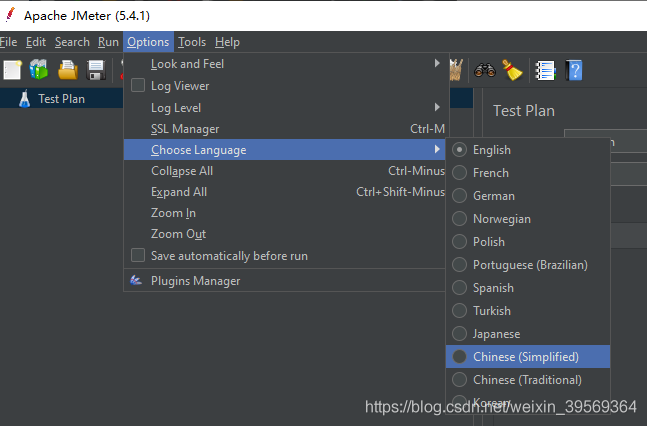Open the Tools menu
This screenshot has height=426, width=647.
192,42
